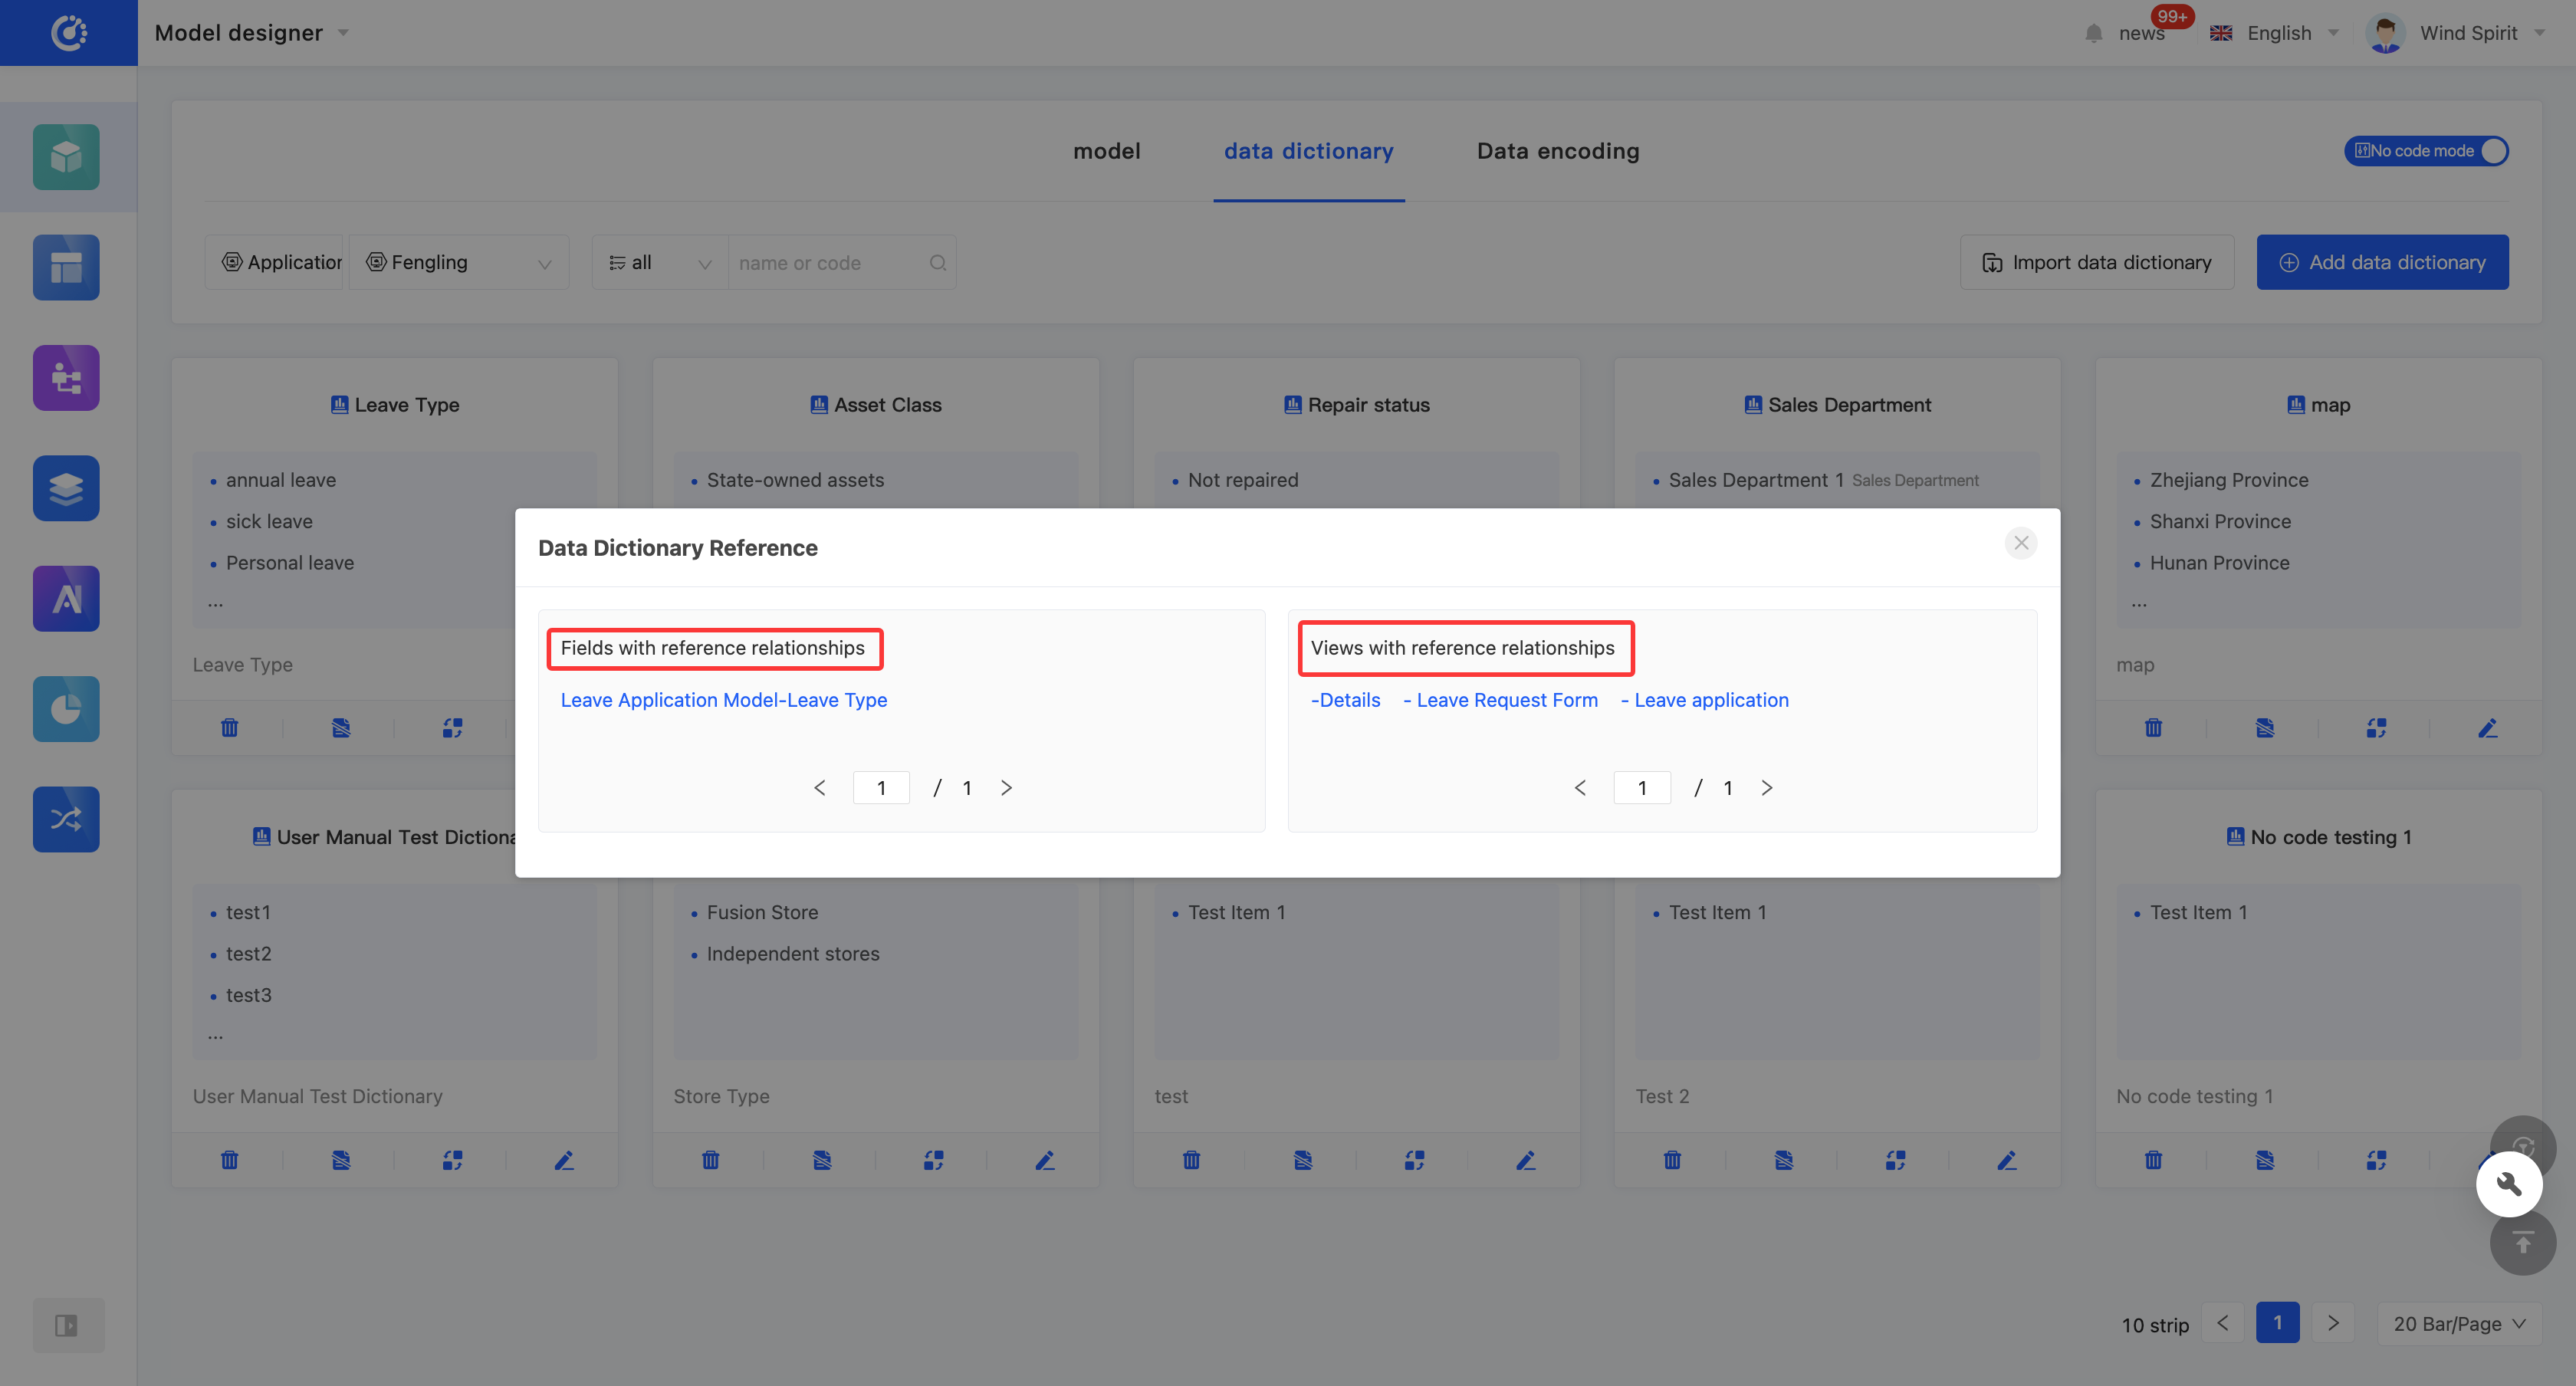Click the pie chart sidebar icon

66,709
